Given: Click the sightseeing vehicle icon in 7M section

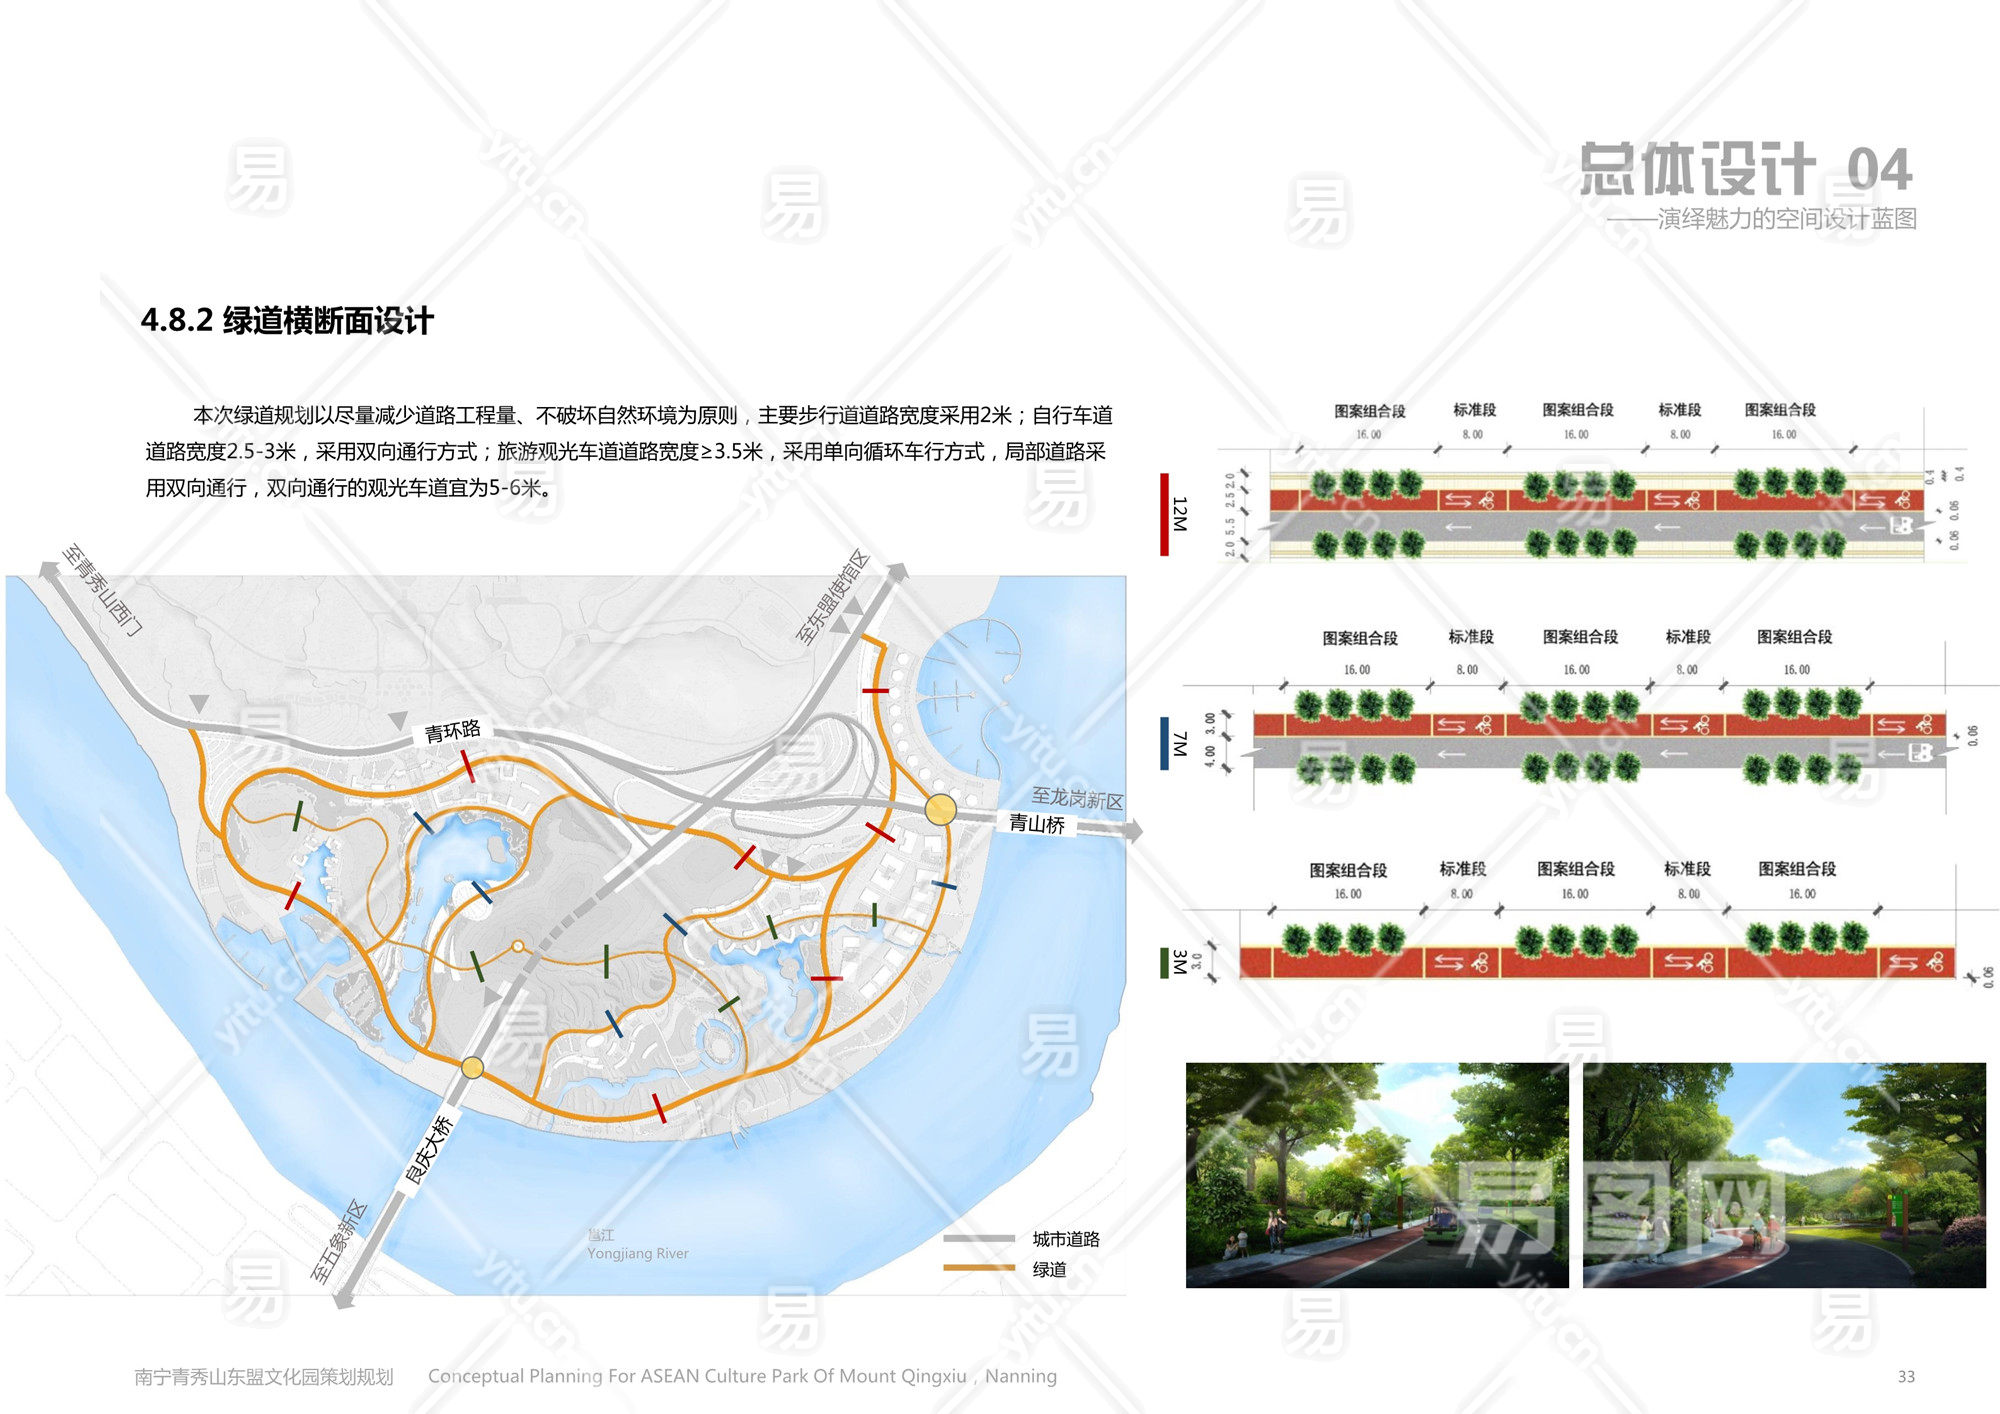Looking at the screenshot, I should click(1921, 752).
